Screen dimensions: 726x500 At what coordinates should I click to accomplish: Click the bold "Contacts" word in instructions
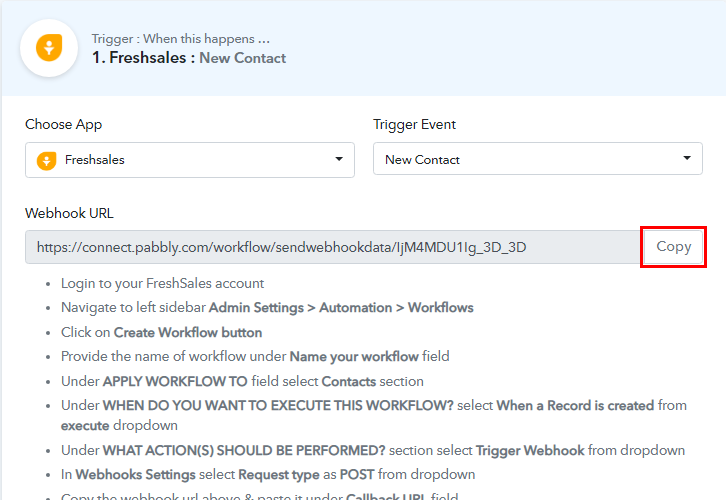tap(351, 381)
